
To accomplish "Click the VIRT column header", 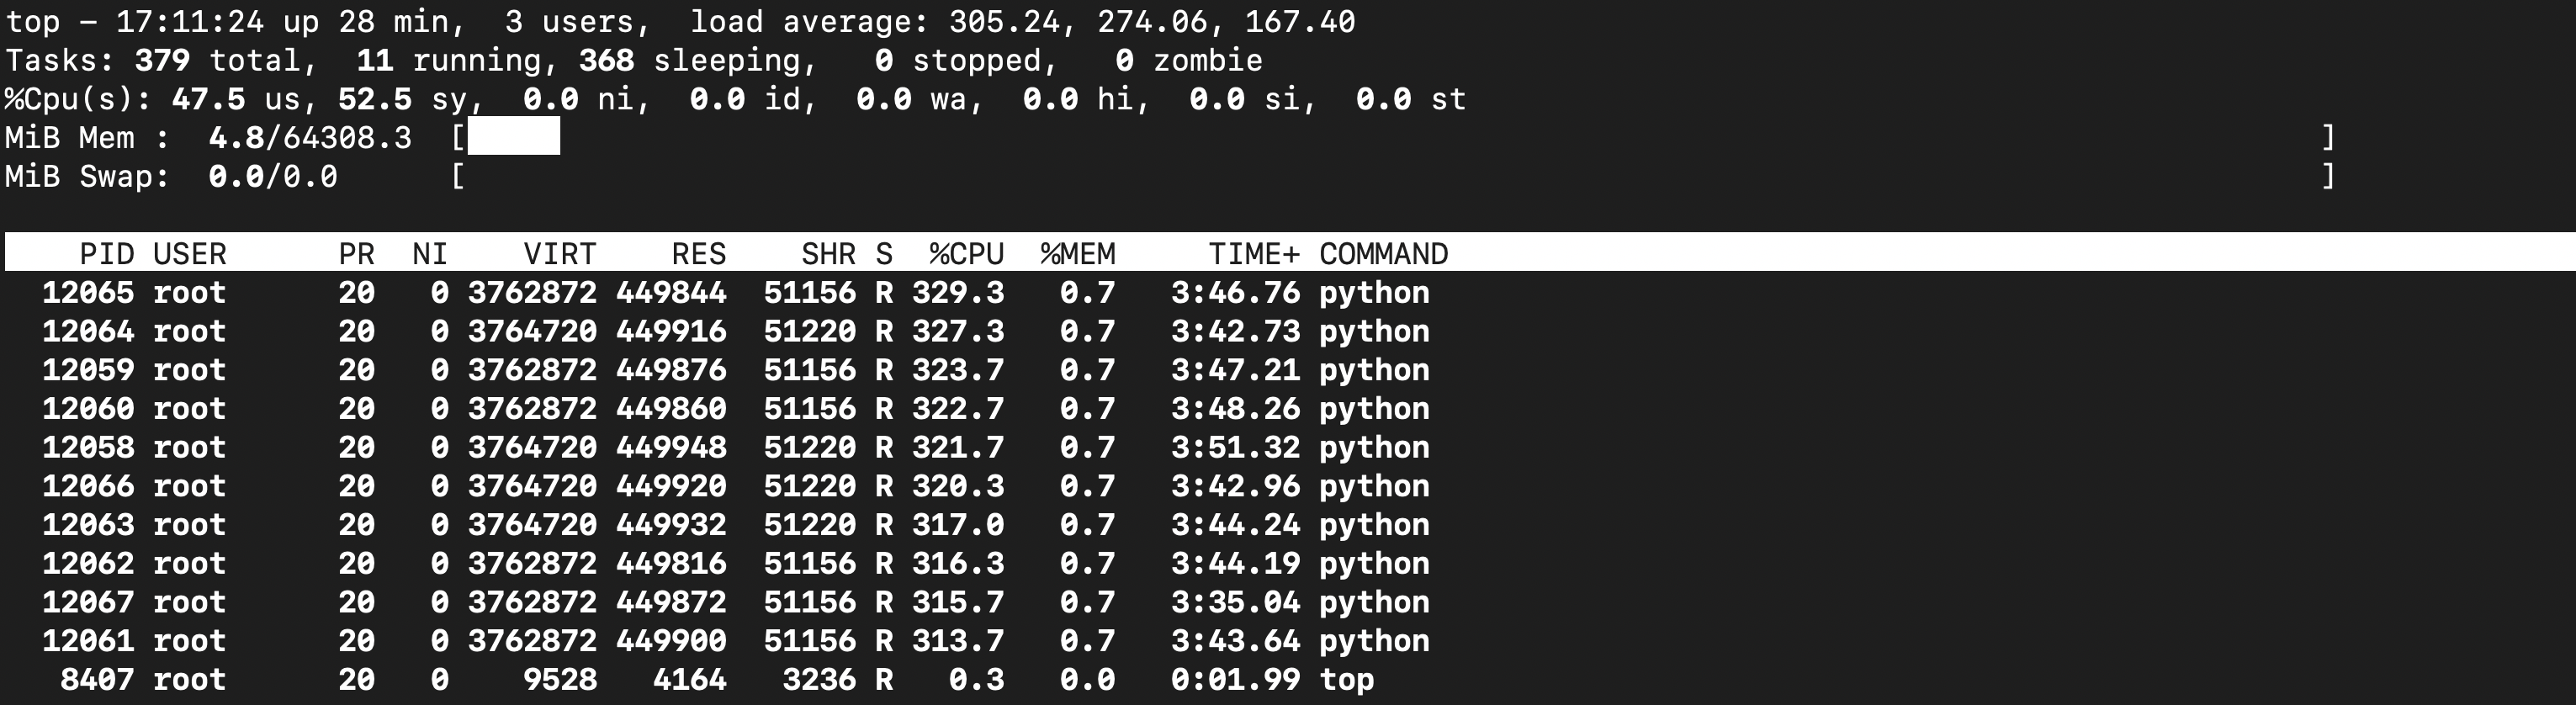I will click(x=559, y=254).
